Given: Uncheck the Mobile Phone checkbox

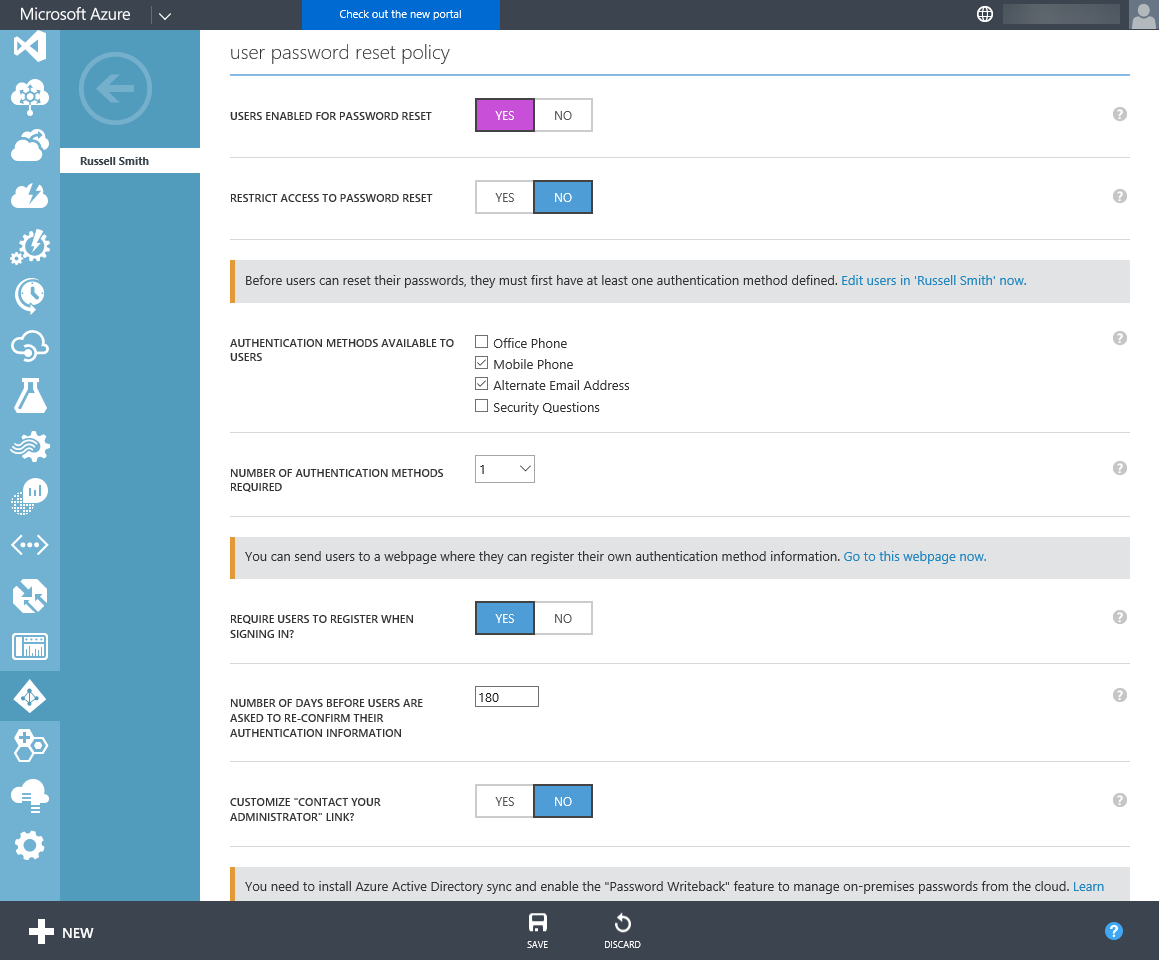Looking at the screenshot, I should (x=481, y=363).
